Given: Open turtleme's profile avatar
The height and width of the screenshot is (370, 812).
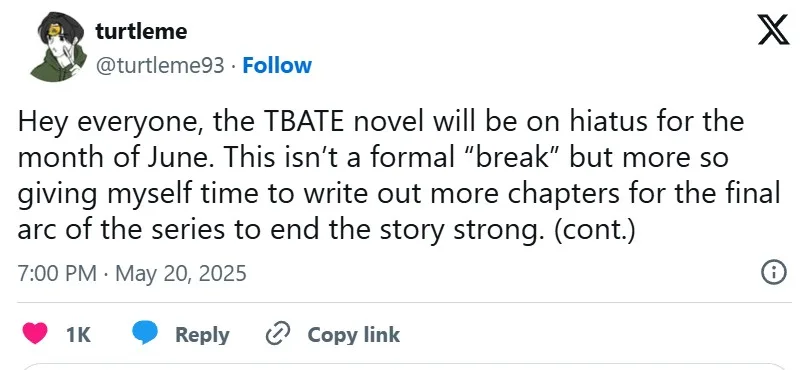Looking at the screenshot, I should pyautogui.click(x=59, y=47).
